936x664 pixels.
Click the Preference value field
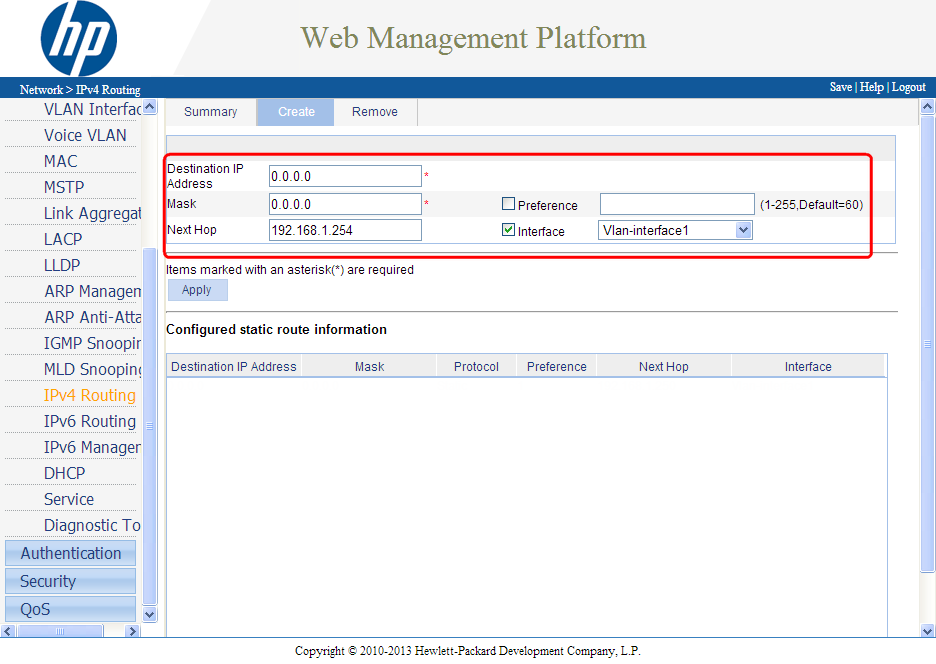(677, 204)
